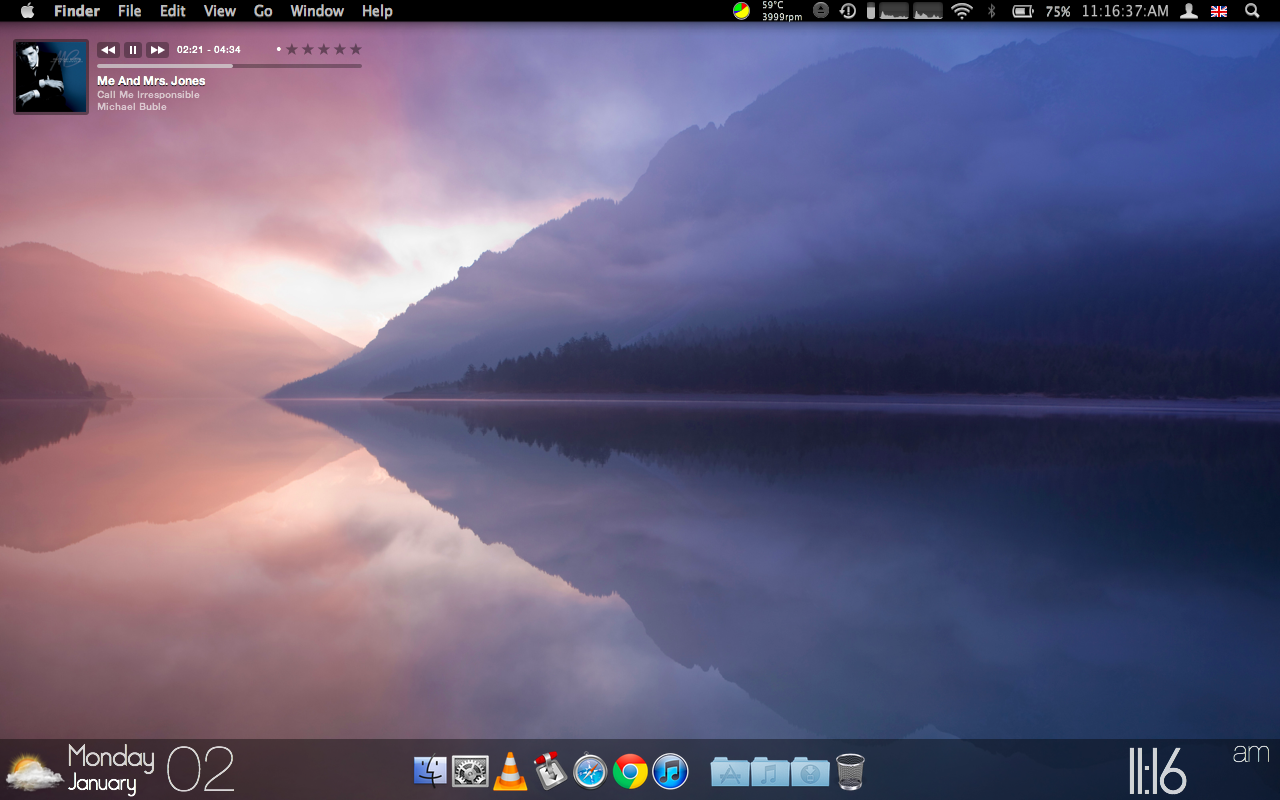Click album name Call Me Irresponsible
1280x800 pixels.
[x=148, y=95]
